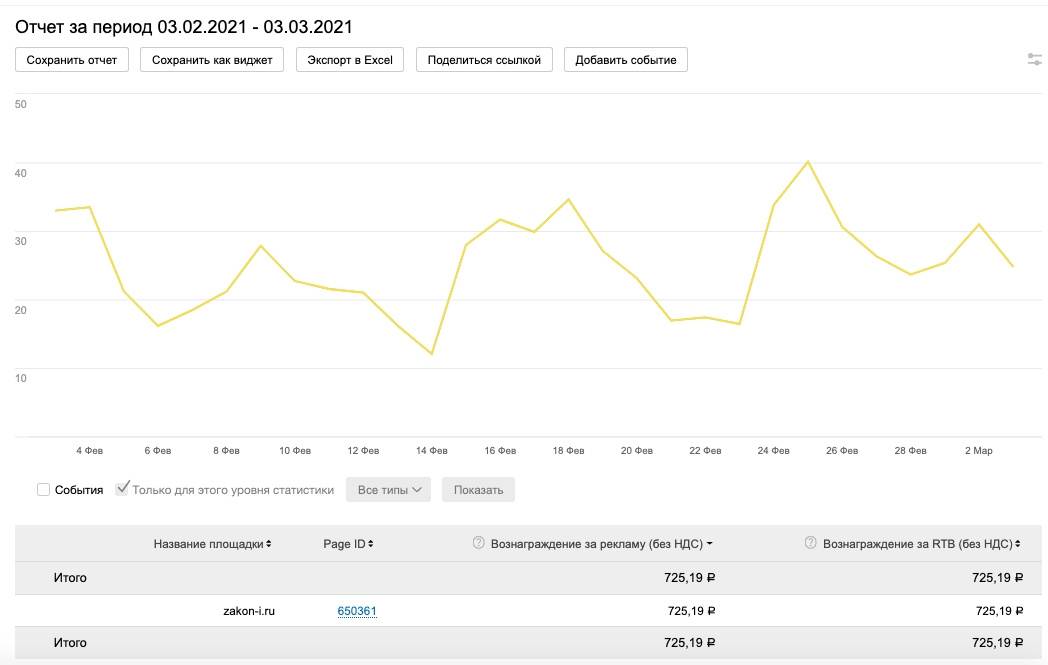This screenshot has height=665, width=1048.
Task: Click help icon beside Вознаграждение за рекламу
Action: click(478, 543)
